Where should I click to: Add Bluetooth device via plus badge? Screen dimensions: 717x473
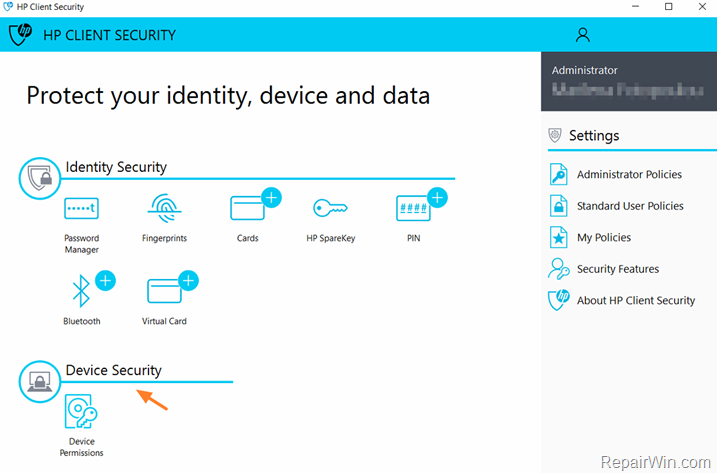106,281
